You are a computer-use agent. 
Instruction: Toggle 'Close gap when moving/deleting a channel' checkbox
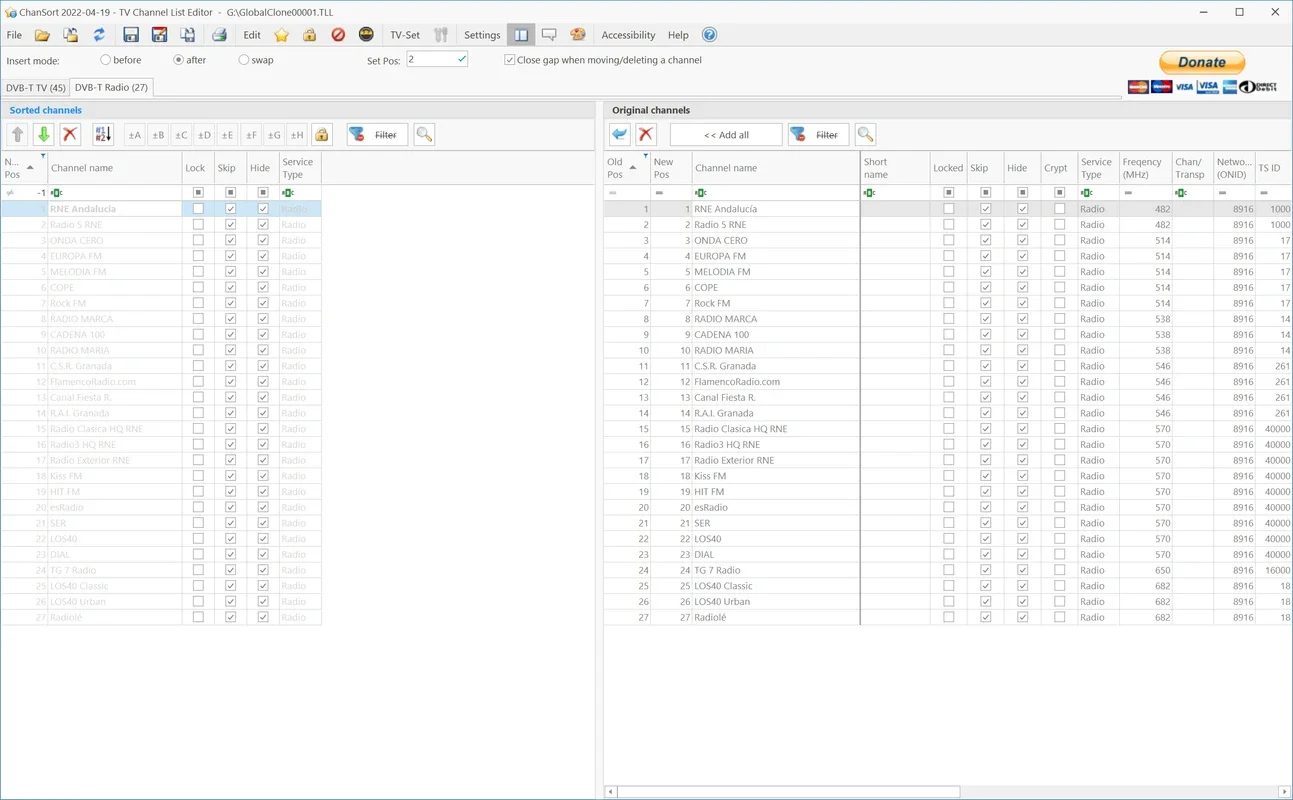pos(510,60)
